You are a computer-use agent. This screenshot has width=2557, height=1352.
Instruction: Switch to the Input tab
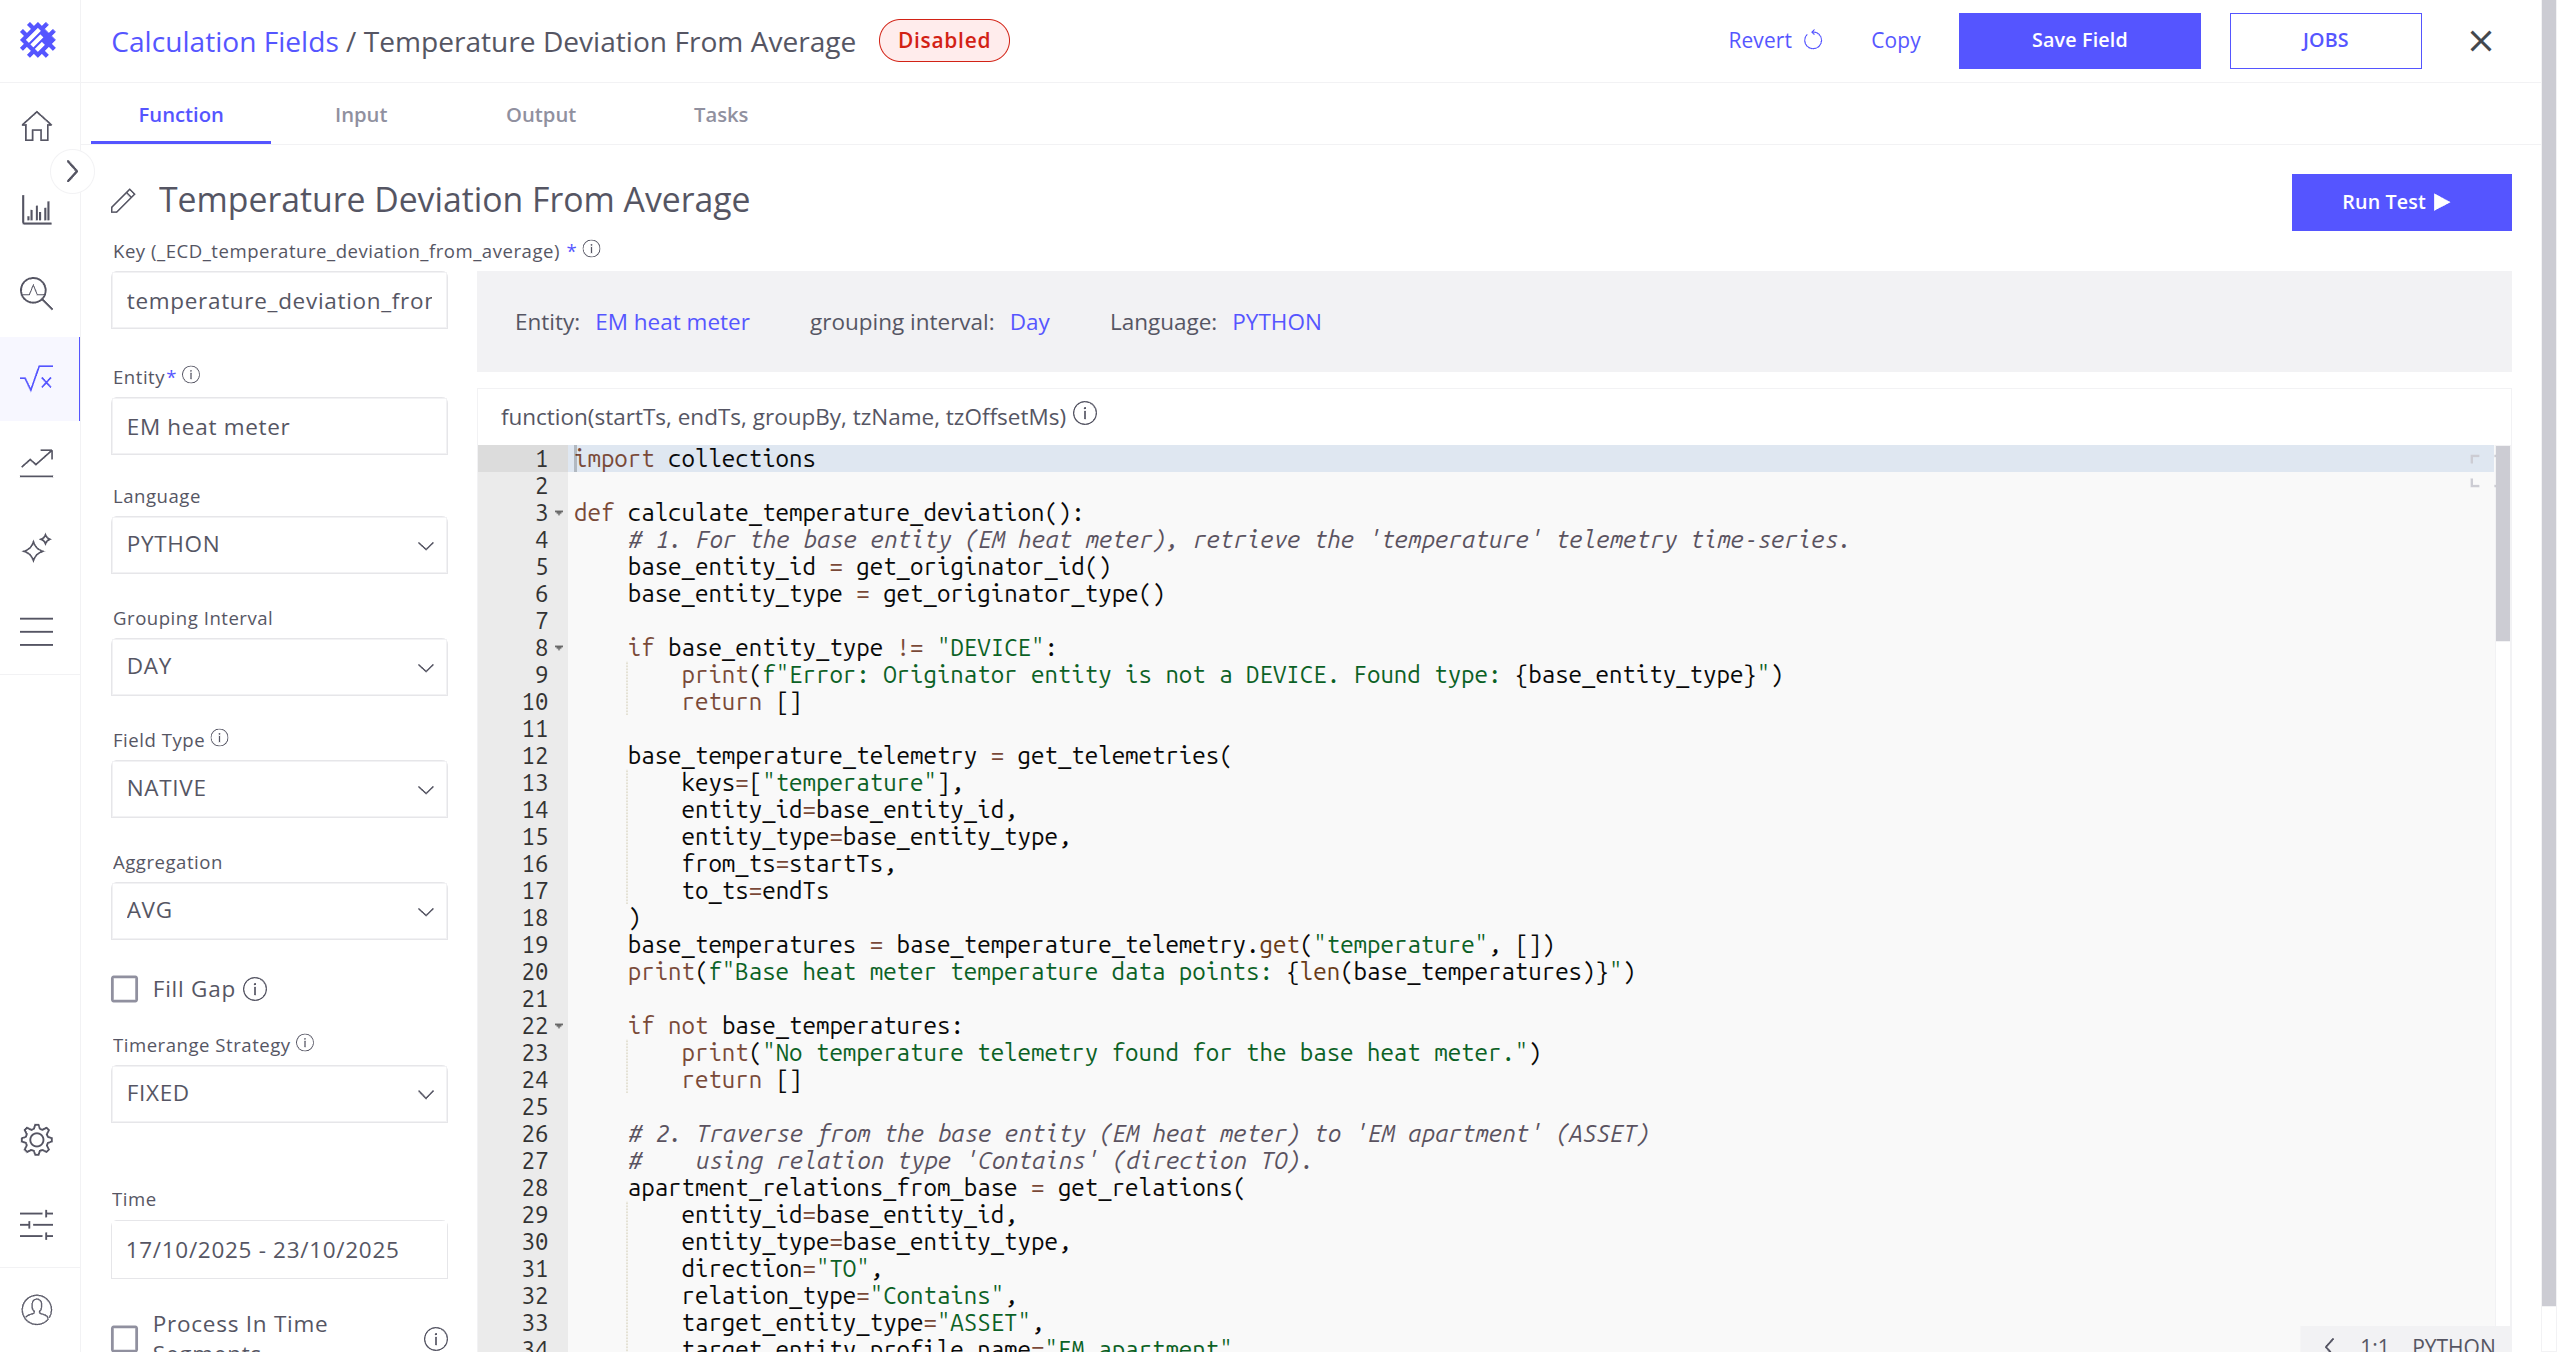click(x=360, y=115)
